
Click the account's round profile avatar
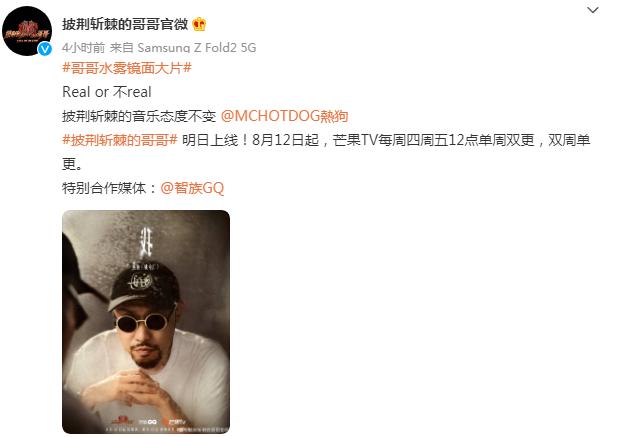[x=27, y=31]
